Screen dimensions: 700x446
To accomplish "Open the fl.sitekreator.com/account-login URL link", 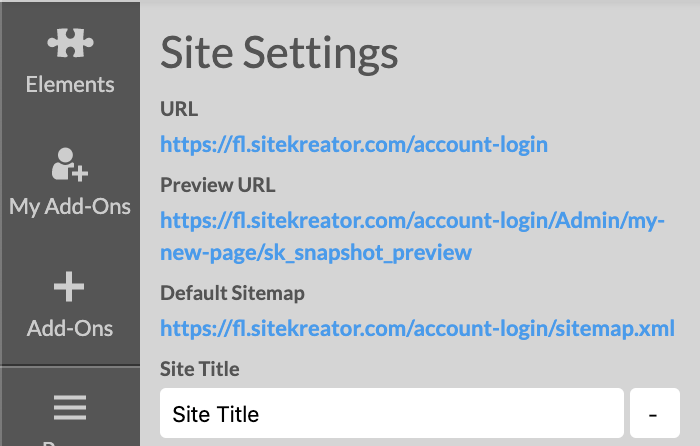I will (x=354, y=145).
